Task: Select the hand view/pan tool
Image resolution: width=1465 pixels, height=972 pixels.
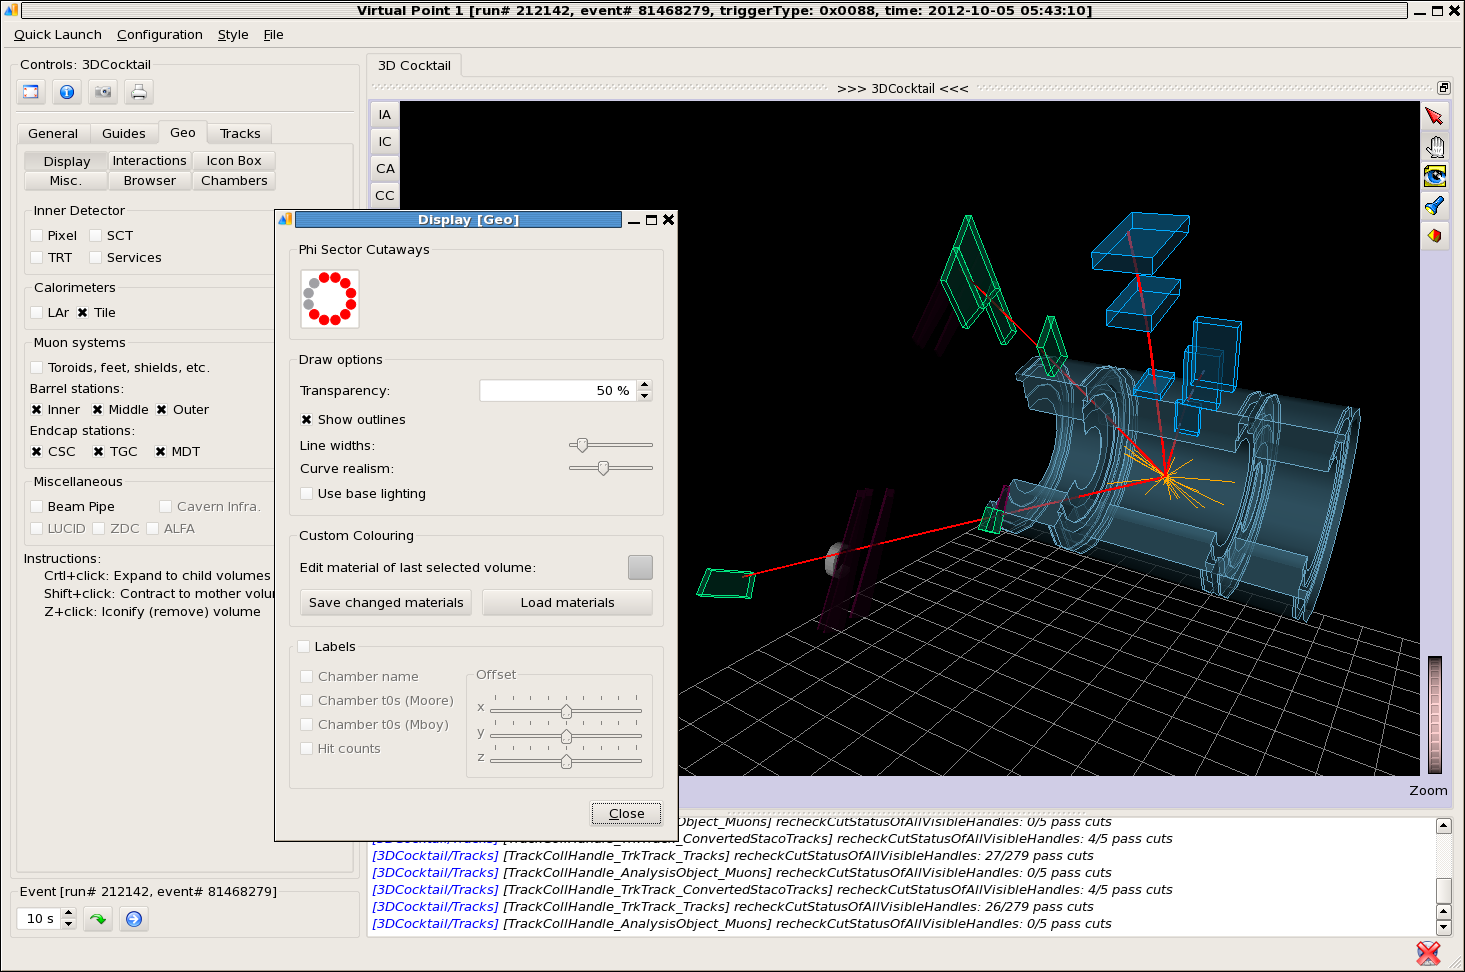Action: pos(1435,147)
